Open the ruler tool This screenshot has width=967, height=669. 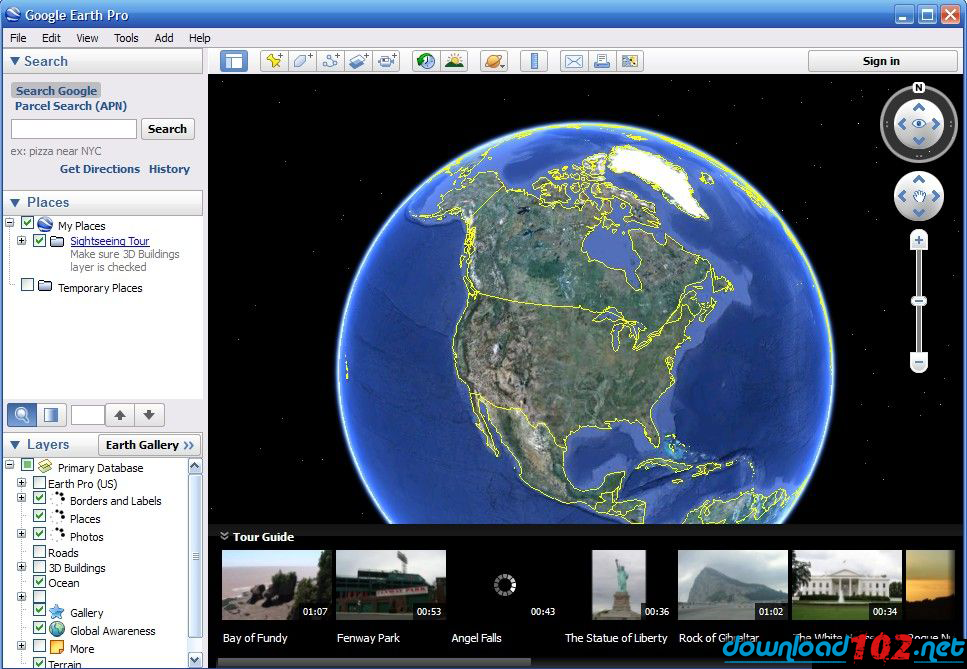(534, 61)
